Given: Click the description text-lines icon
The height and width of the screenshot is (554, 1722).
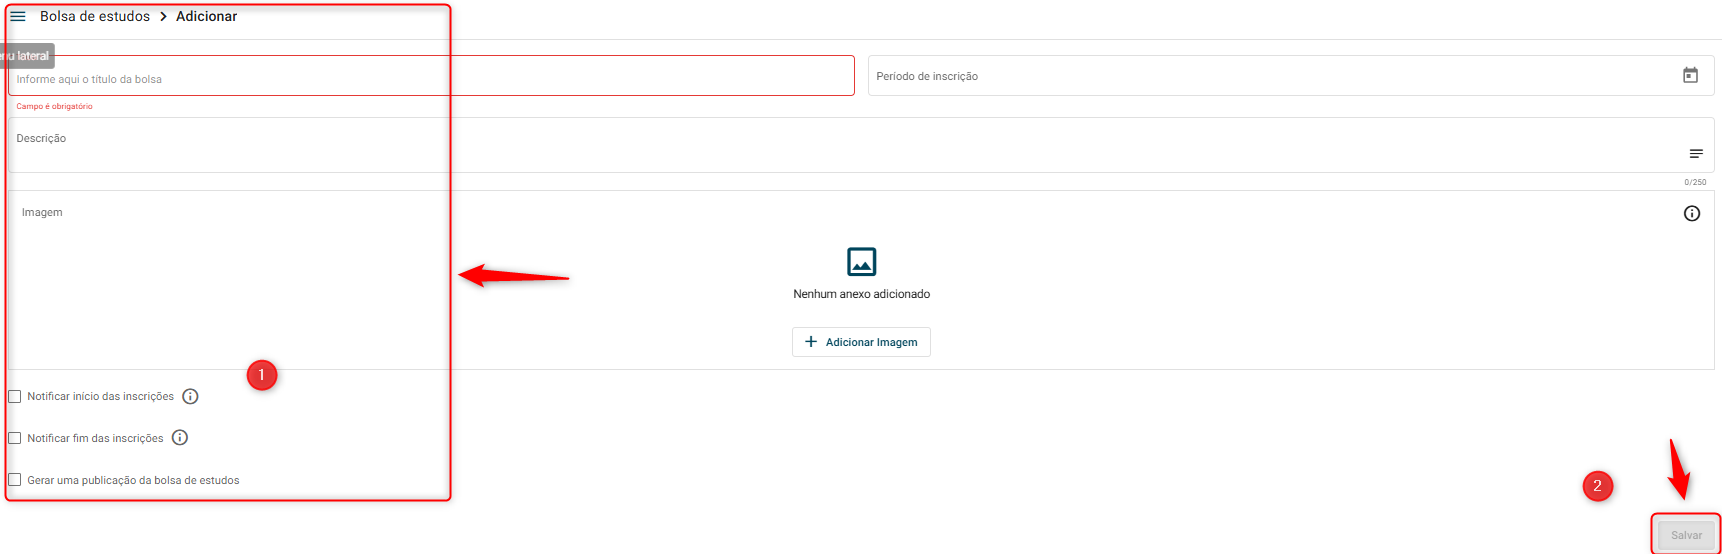Looking at the screenshot, I should coord(1696,153).
